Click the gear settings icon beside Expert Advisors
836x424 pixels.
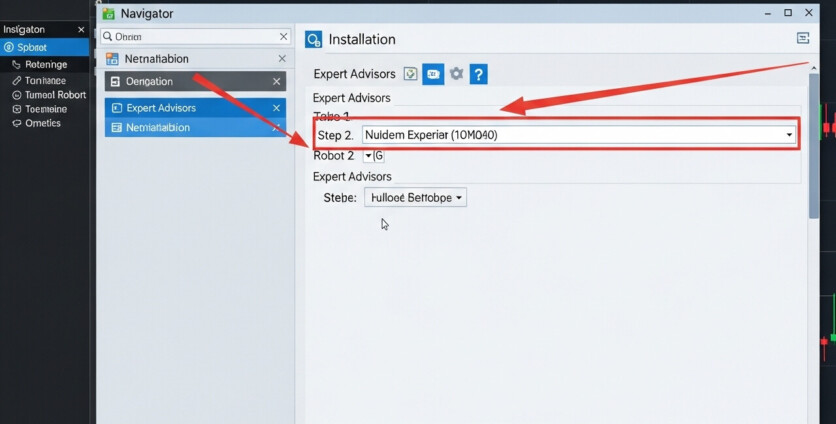click(456, 74)
